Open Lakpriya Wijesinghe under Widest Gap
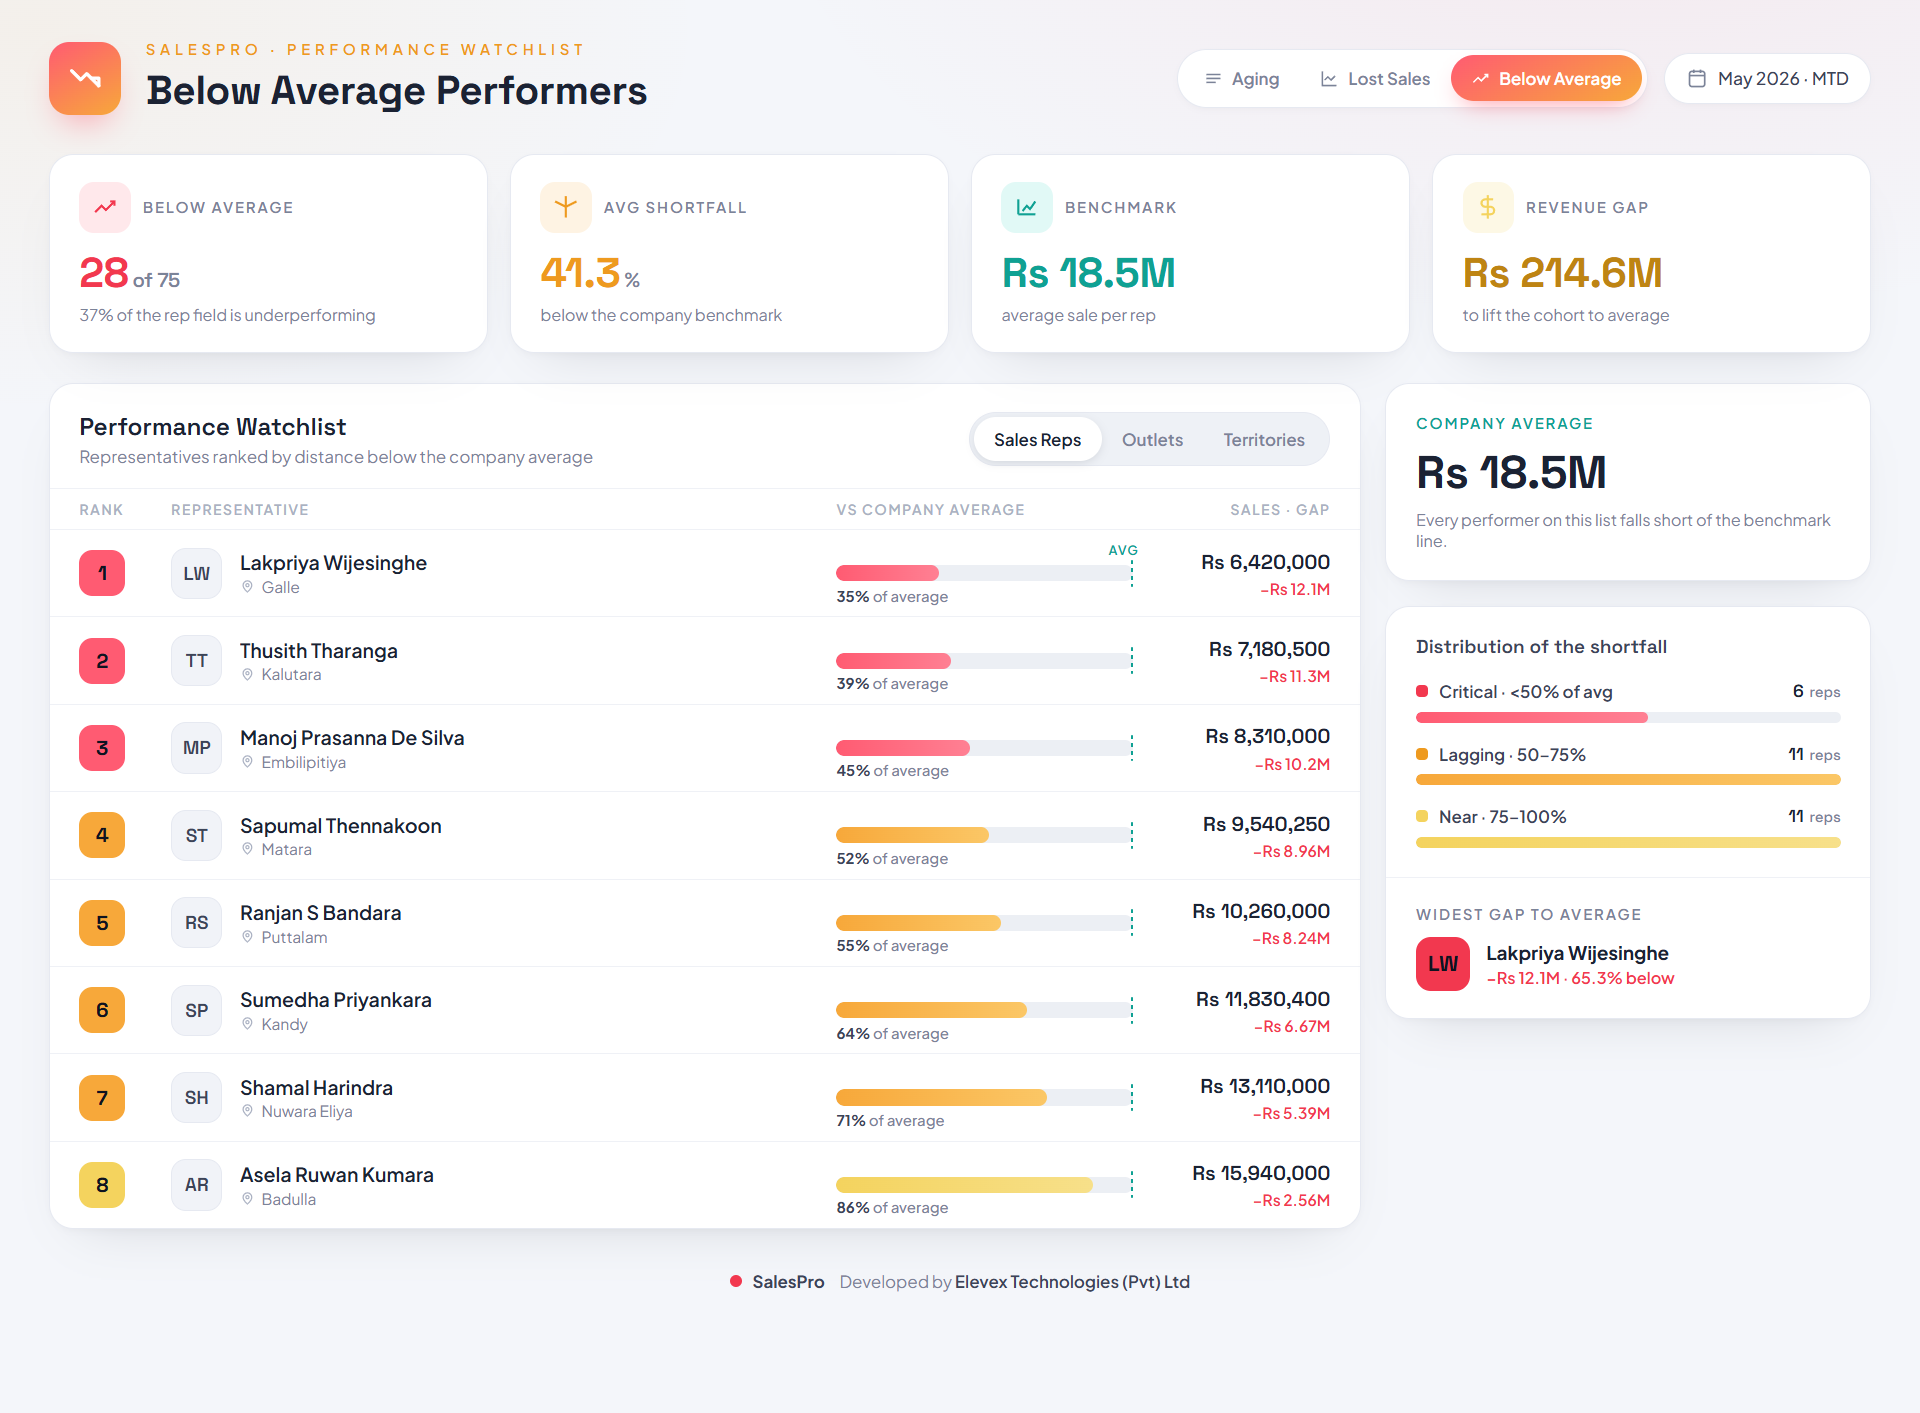Screen dimensions: 1920x1413 click(x=1577, y=953)
